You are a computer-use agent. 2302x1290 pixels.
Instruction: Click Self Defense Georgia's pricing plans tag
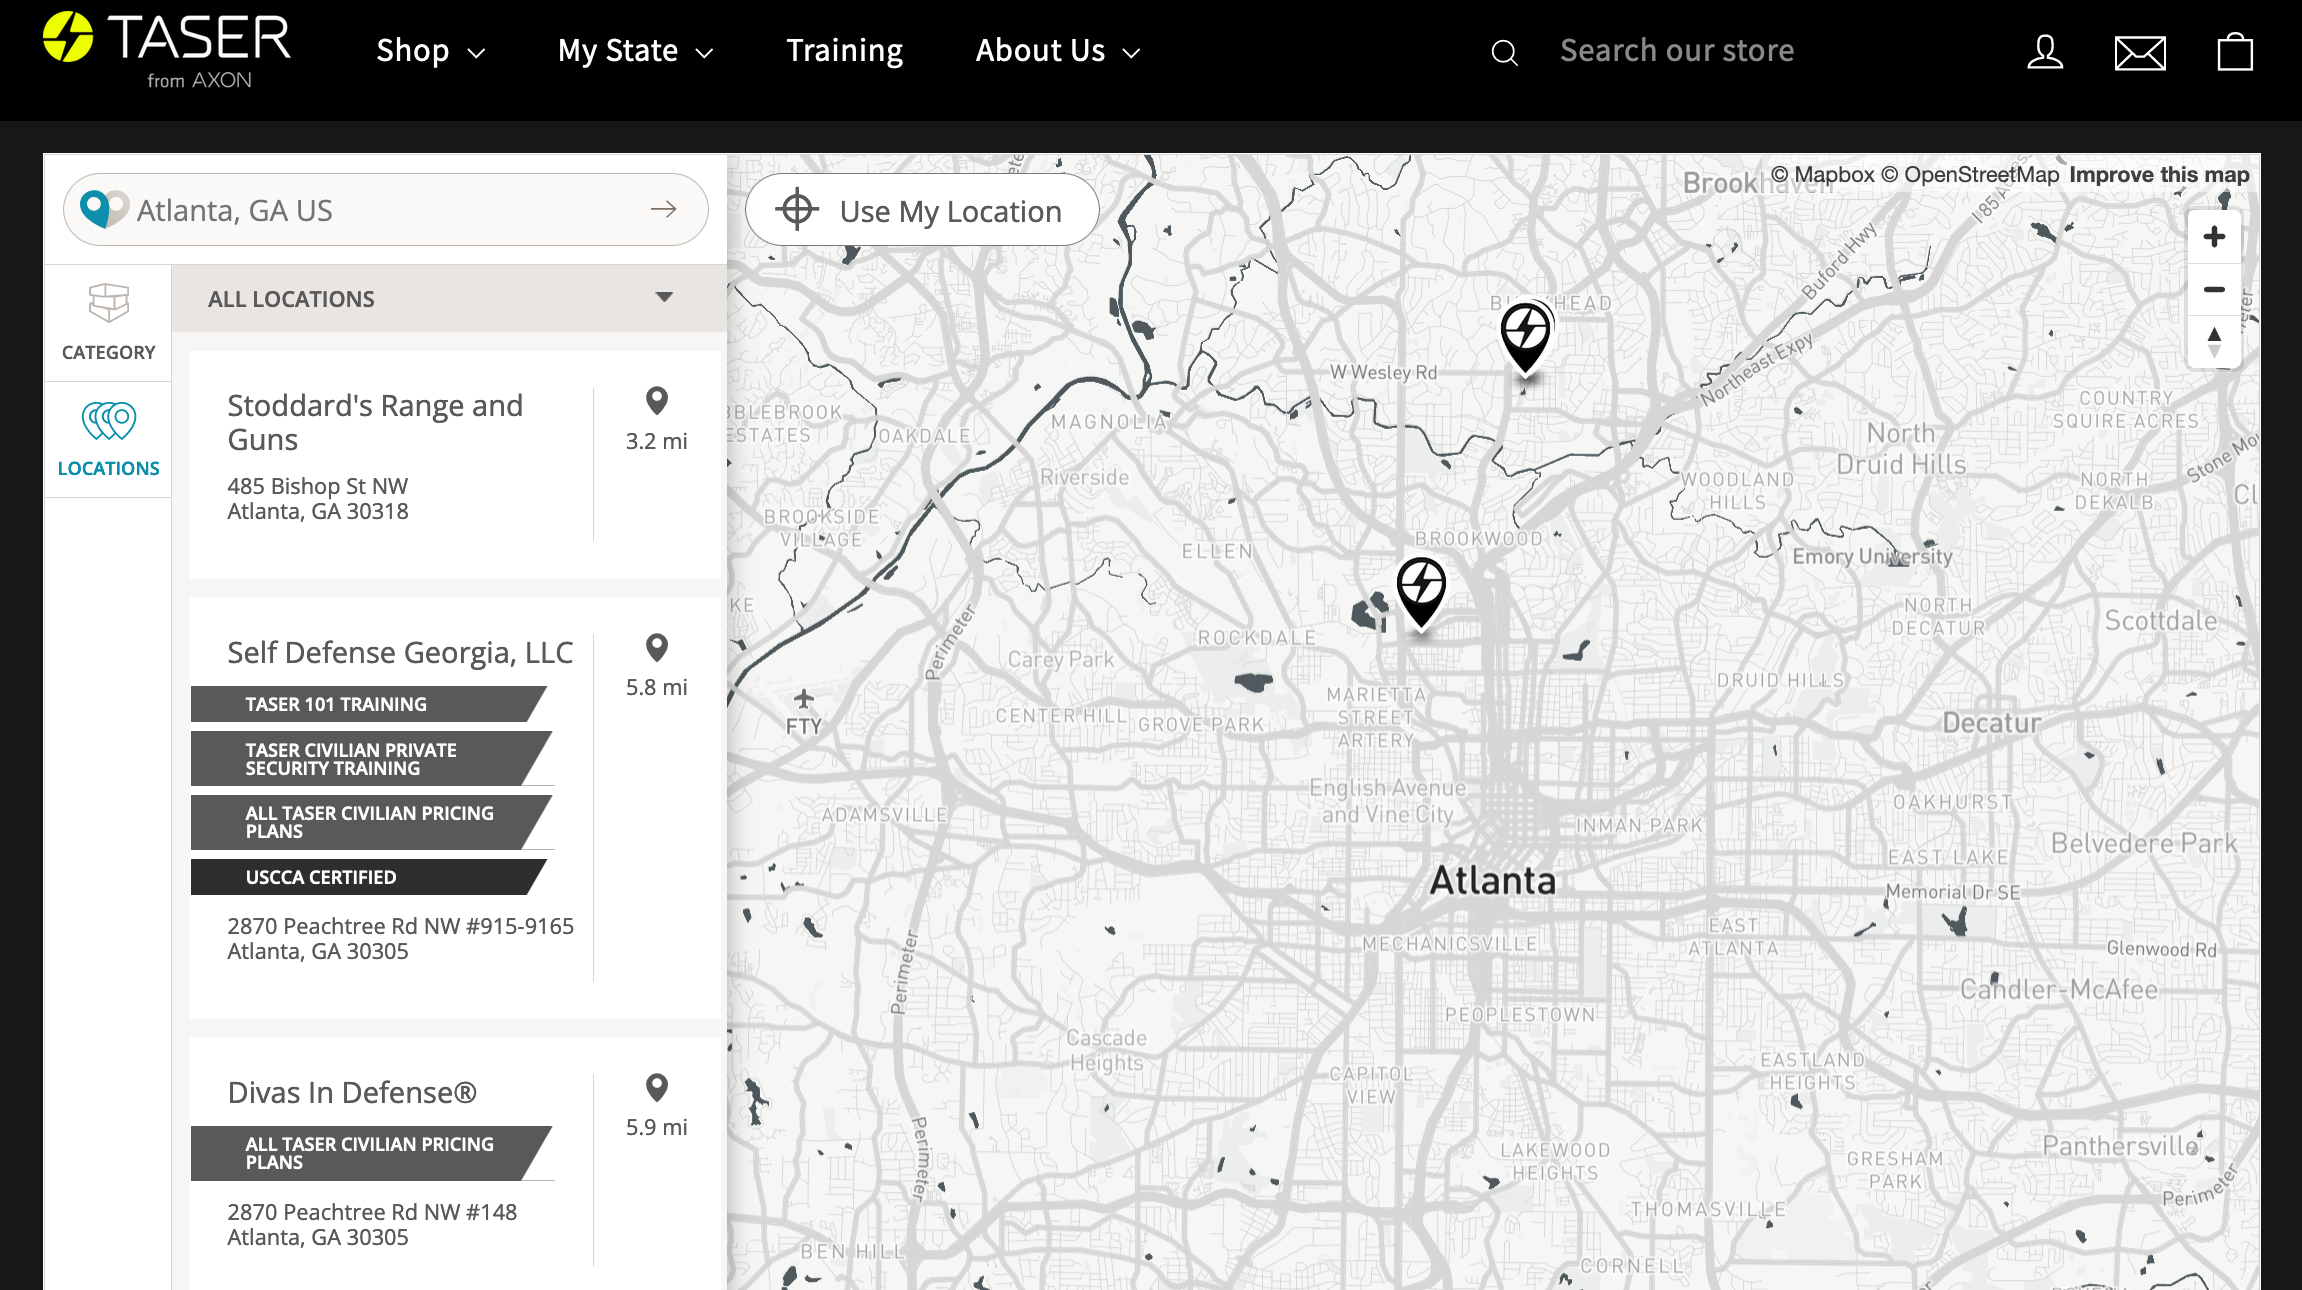click(371, 822)
